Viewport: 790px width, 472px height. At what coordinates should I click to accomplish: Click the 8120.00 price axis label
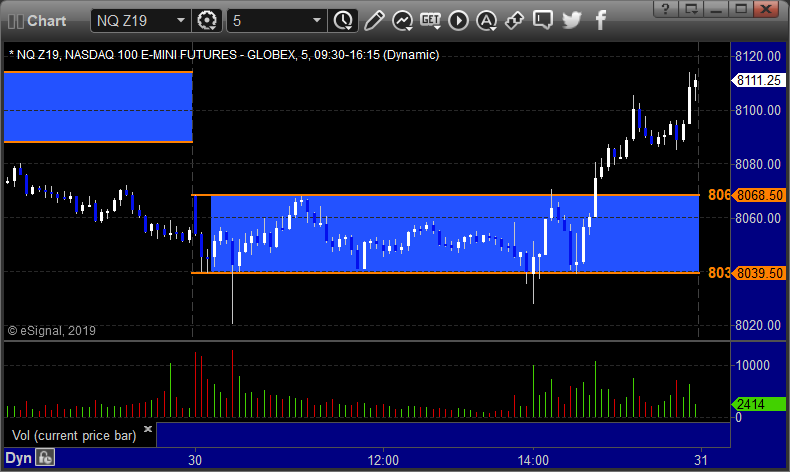pos(758,56)
